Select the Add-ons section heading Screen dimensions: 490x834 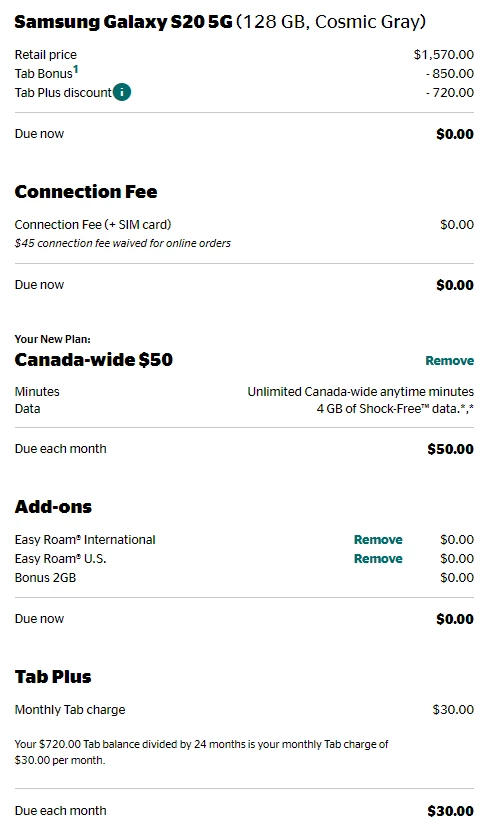click(x=53, y=506)
